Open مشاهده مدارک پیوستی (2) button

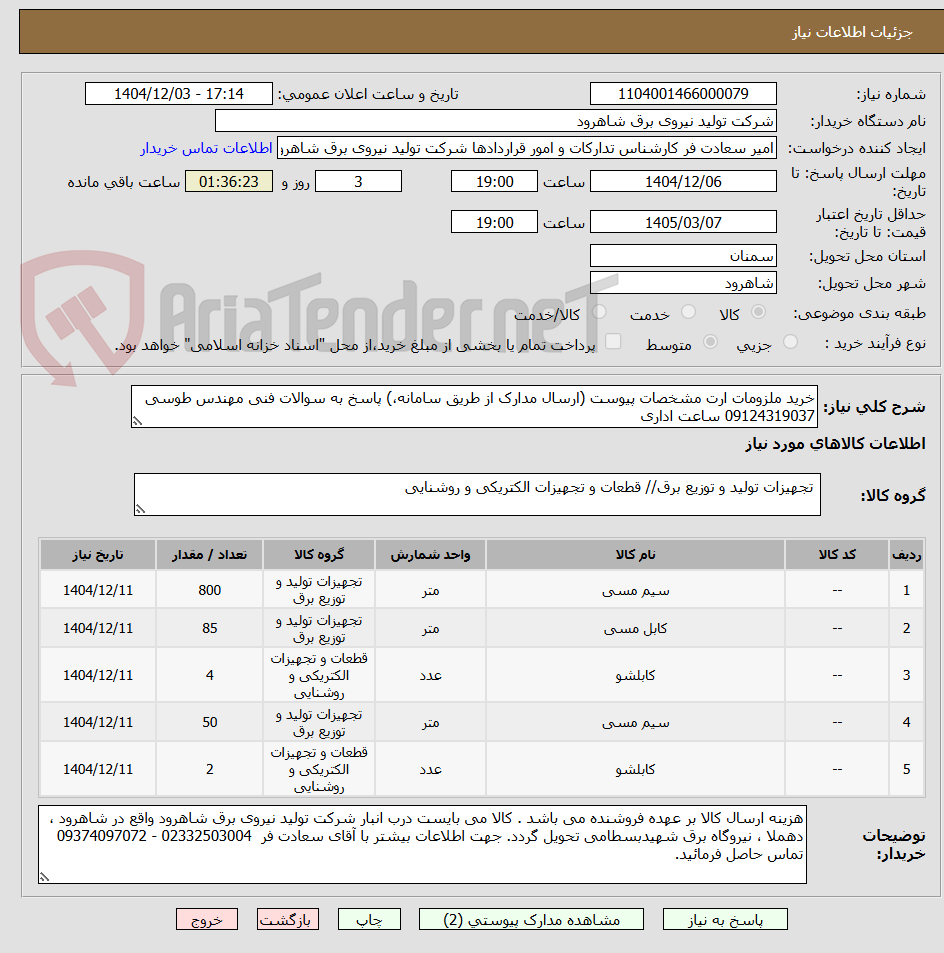pyautogui.click(x=531, y=920)
